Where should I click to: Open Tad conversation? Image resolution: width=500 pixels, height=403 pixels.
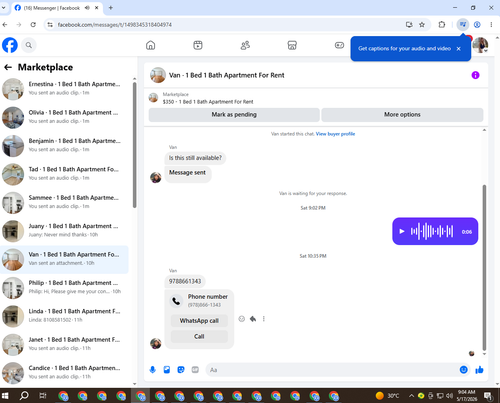point(64,174)
